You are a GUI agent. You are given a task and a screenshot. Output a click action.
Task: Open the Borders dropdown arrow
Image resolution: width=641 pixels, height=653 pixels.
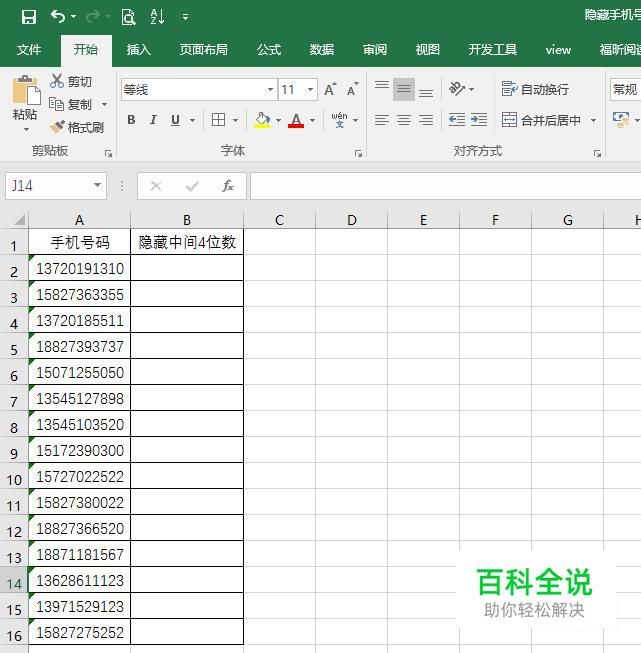coord(236,120)
